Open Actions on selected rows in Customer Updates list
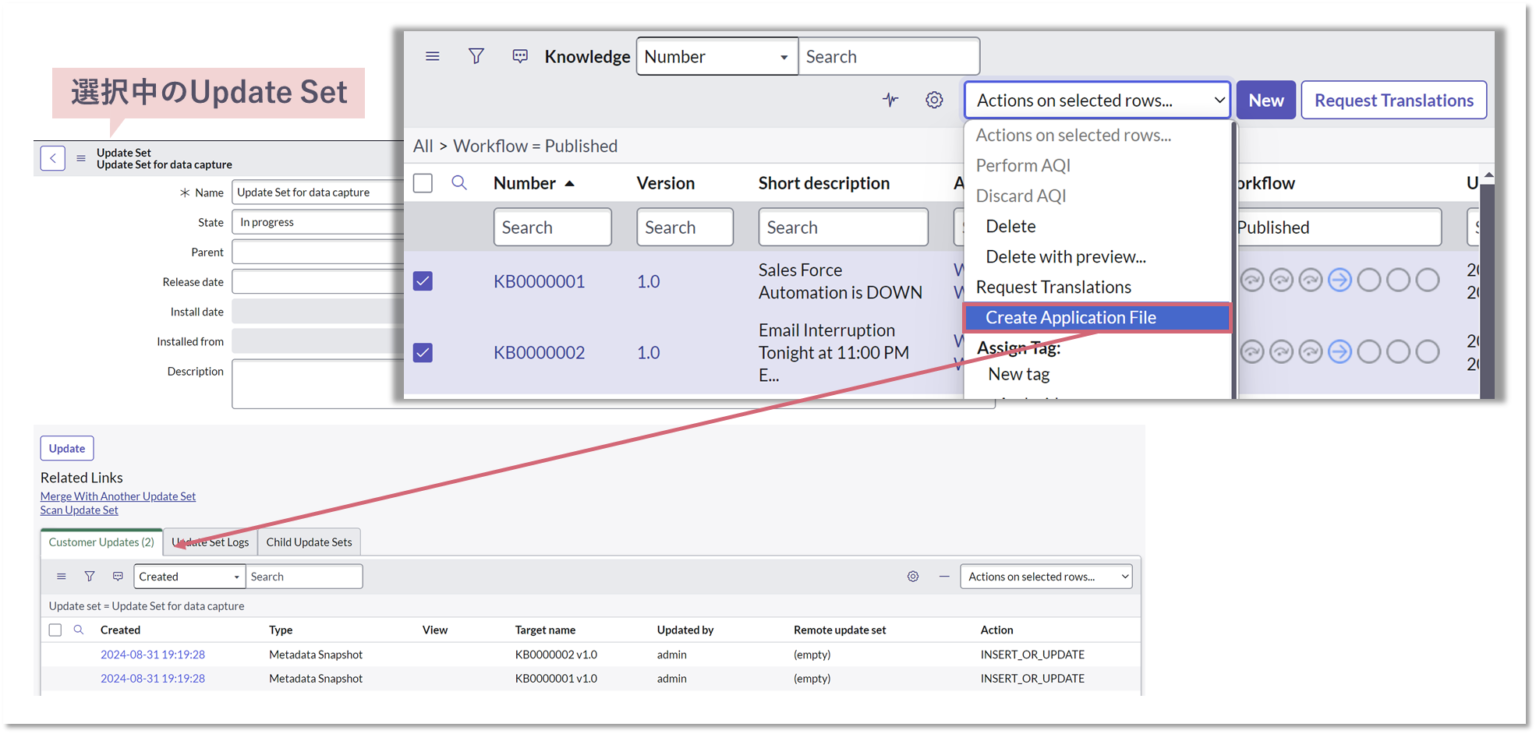 (x=1046, y=576)
